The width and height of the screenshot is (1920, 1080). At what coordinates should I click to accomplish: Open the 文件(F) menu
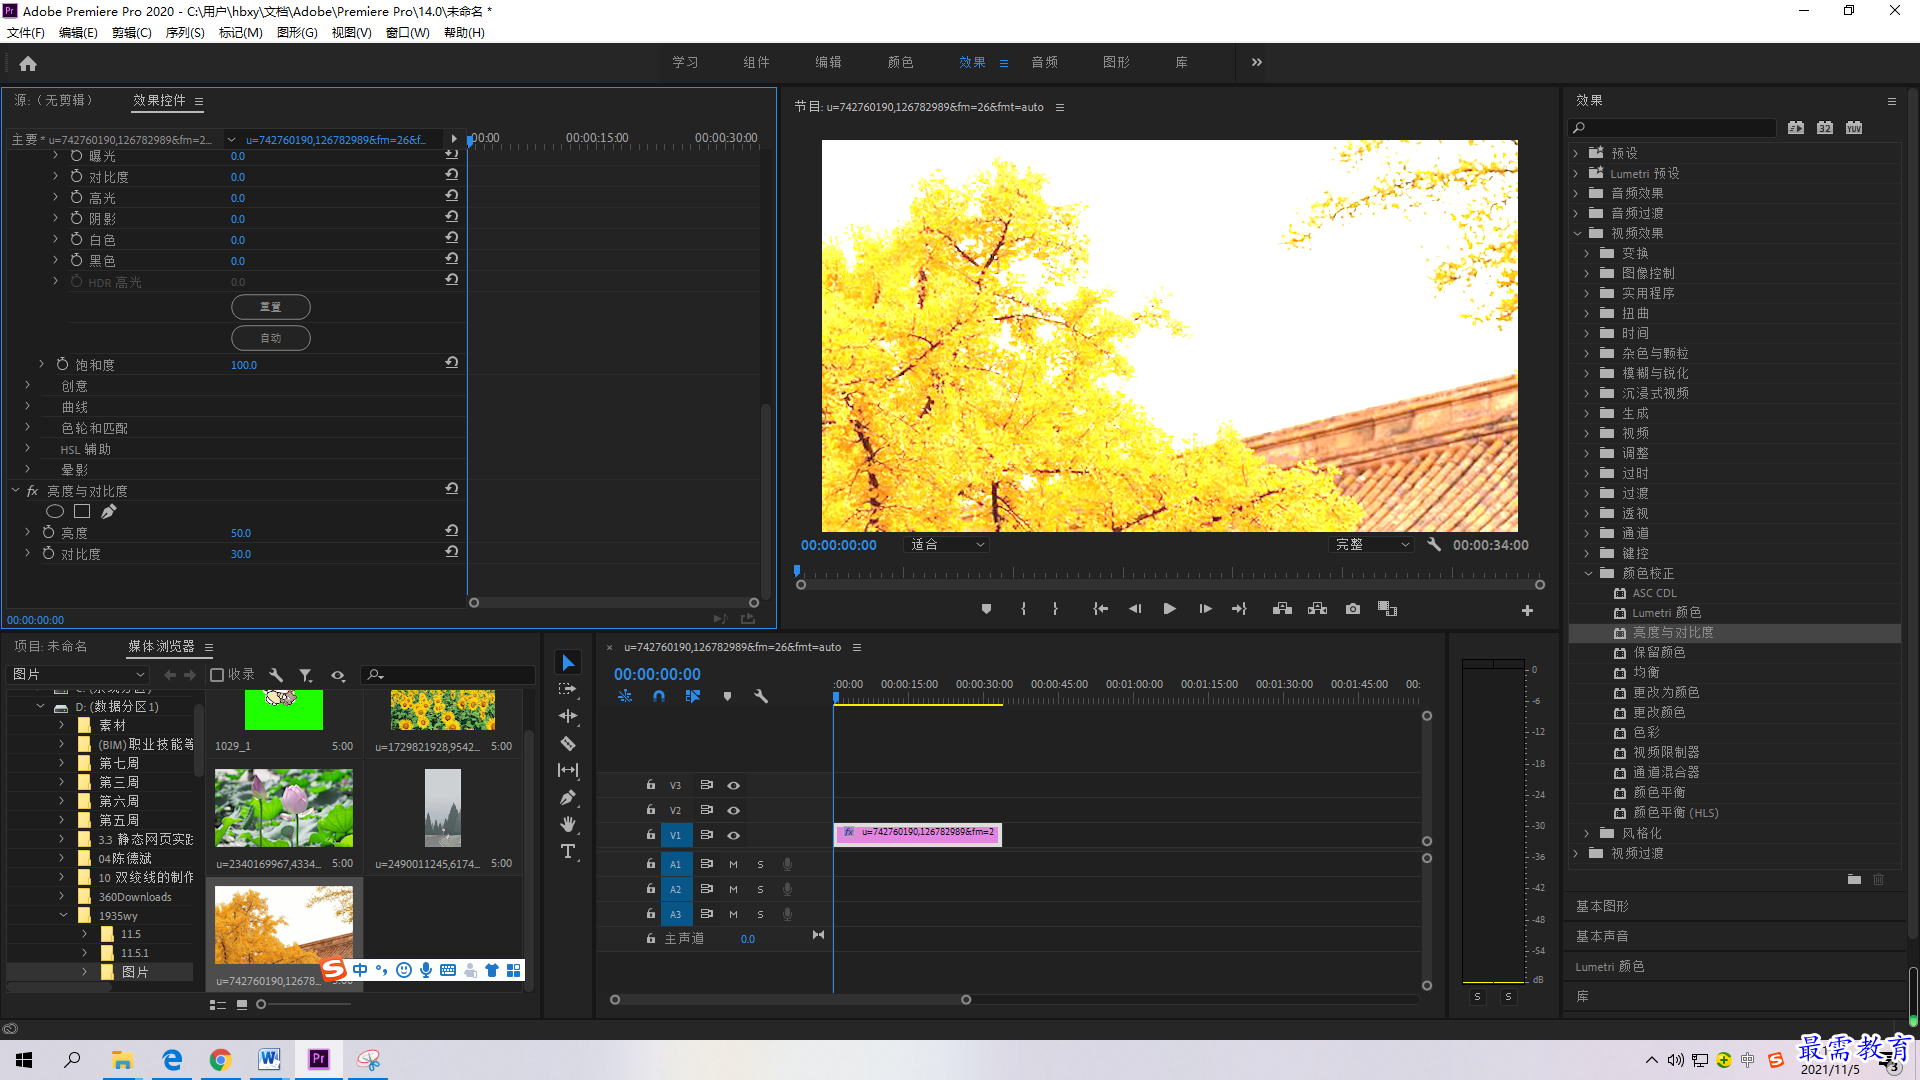pyautogui.click(x=26, y=33)
